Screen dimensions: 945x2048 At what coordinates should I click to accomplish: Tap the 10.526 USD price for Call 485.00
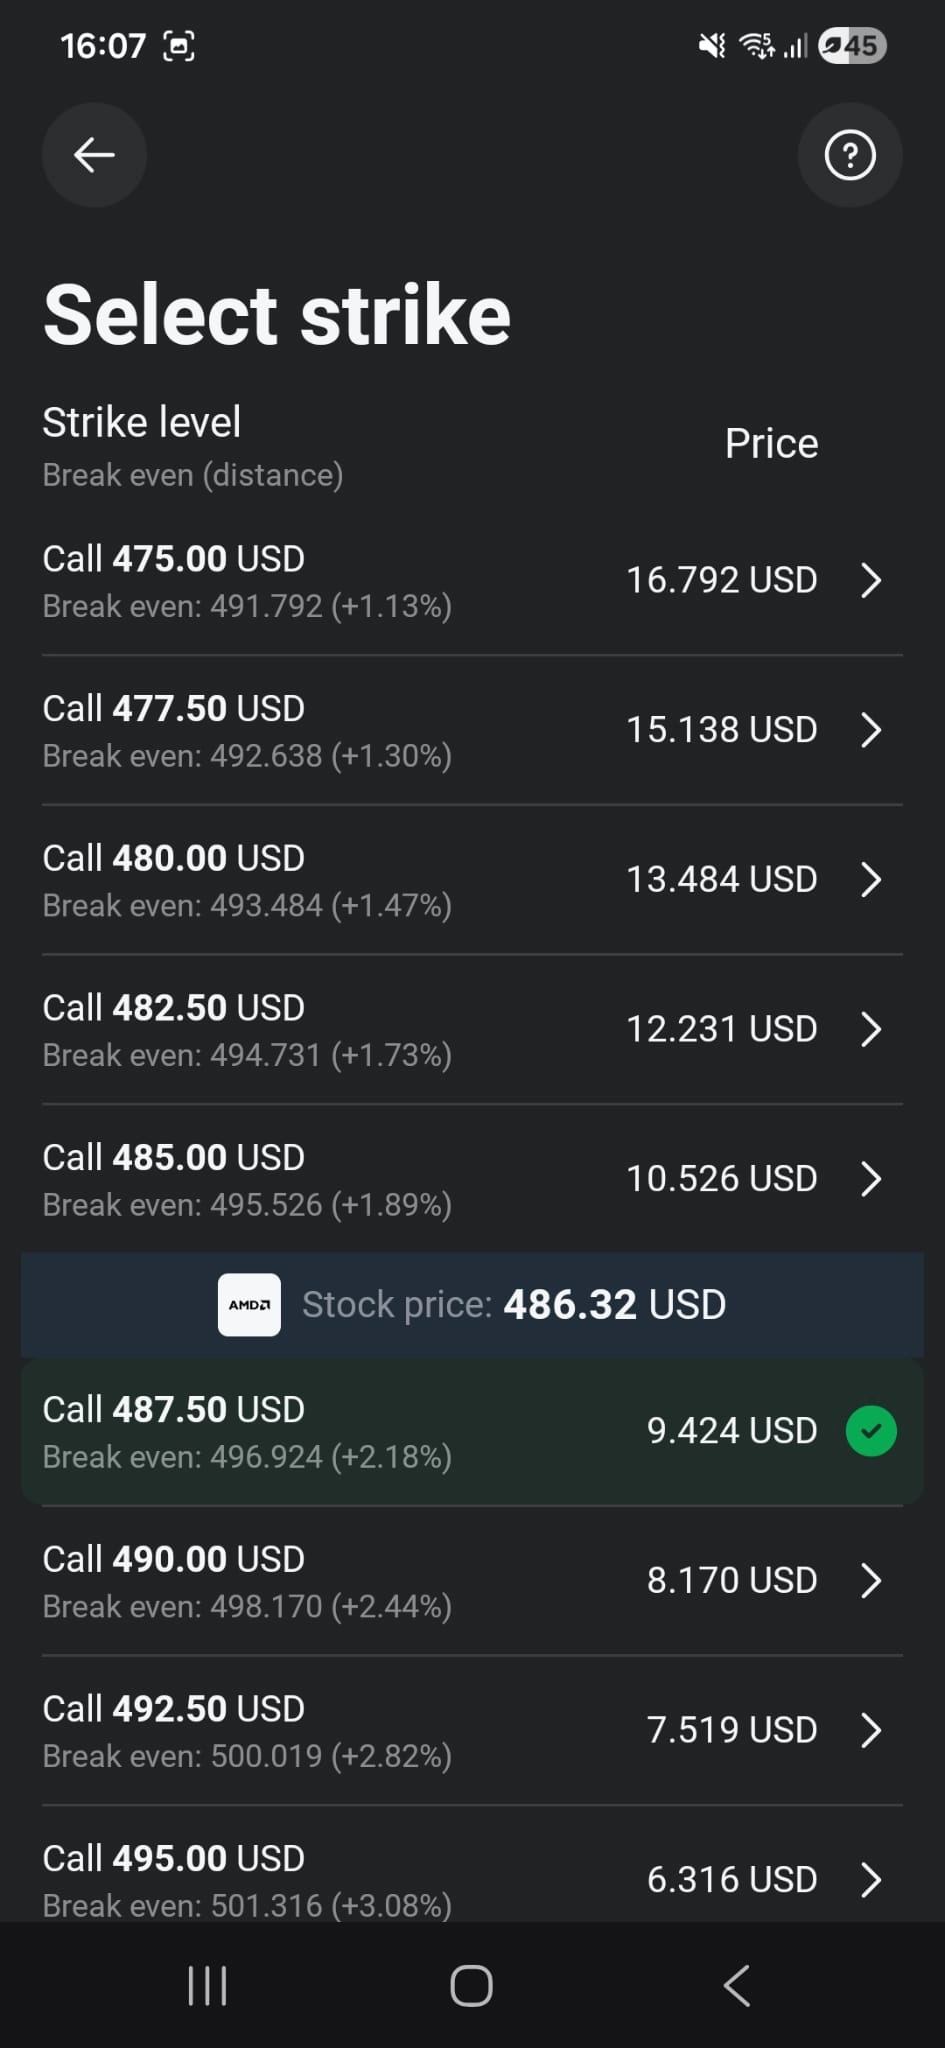tap(721, 1178)
